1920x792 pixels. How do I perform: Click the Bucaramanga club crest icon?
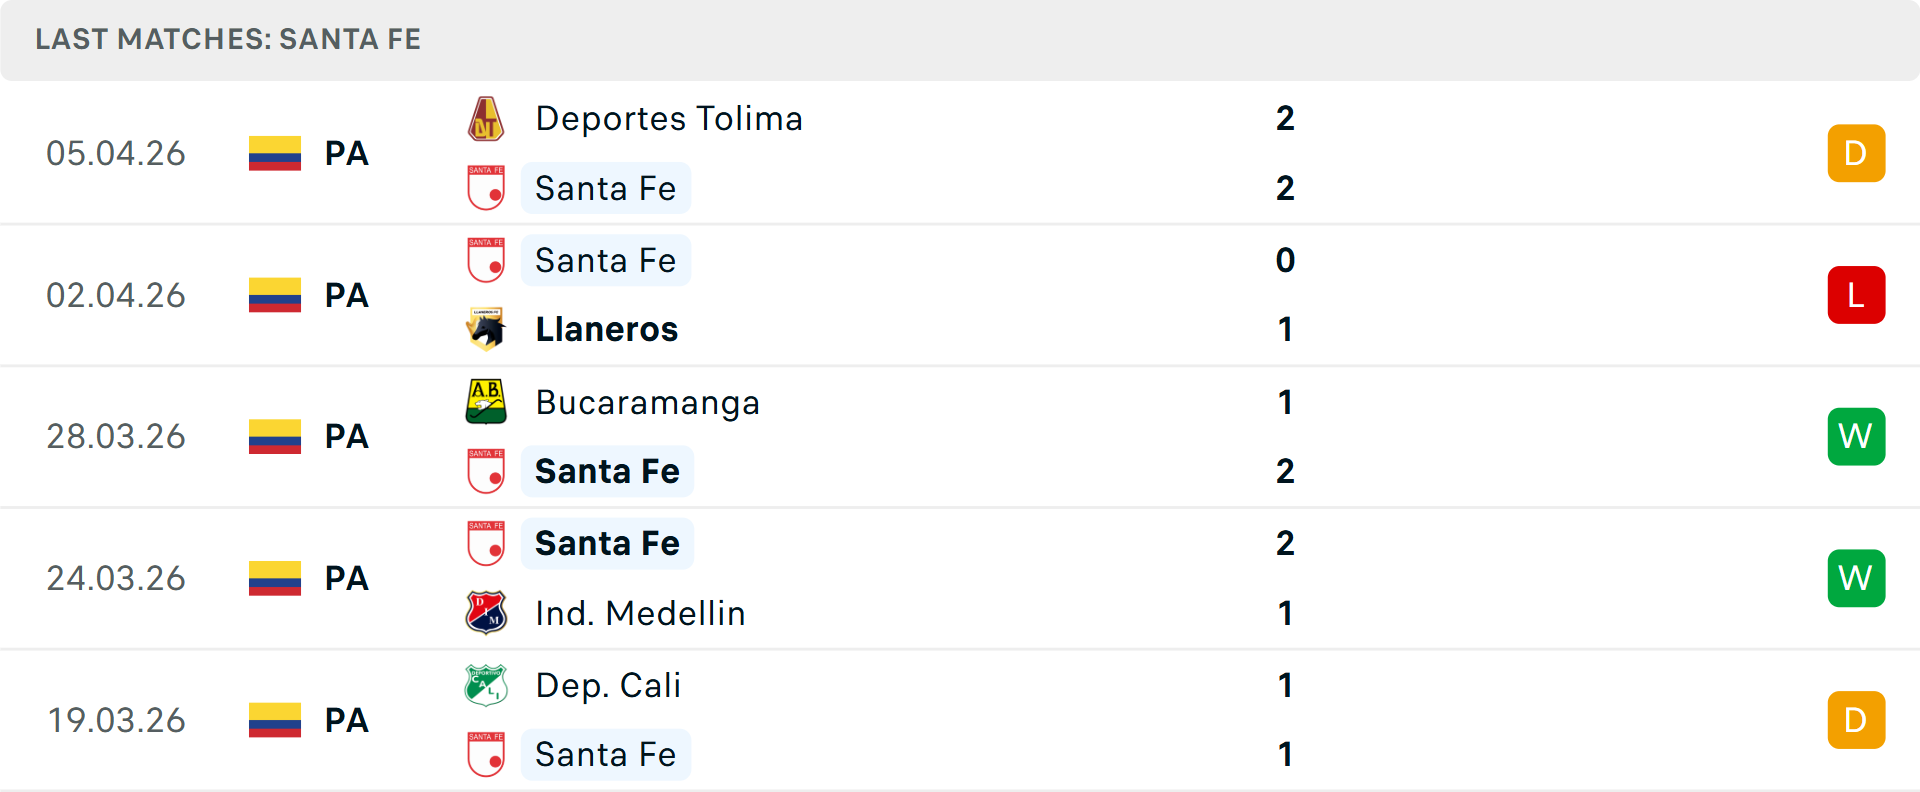point(486,402)
